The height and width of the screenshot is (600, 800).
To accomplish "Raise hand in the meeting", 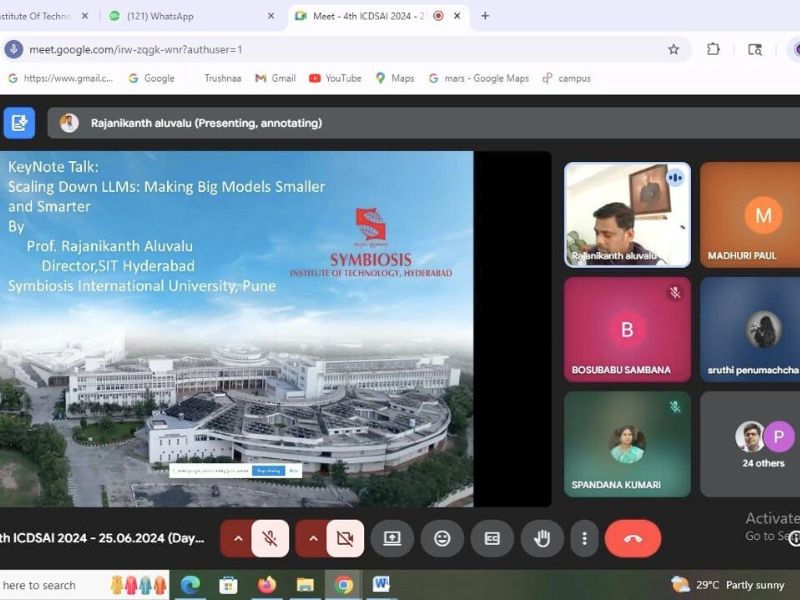I will tap(542, 539).
